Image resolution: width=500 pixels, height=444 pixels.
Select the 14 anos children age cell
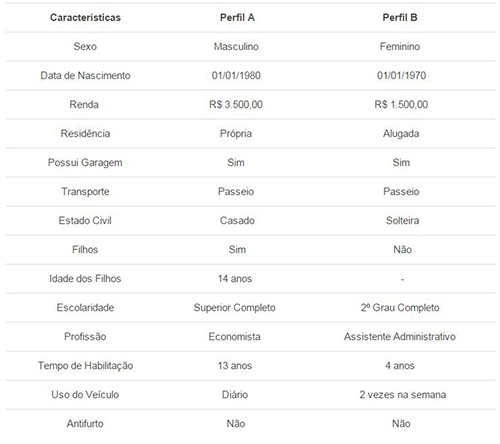[235, 278]
